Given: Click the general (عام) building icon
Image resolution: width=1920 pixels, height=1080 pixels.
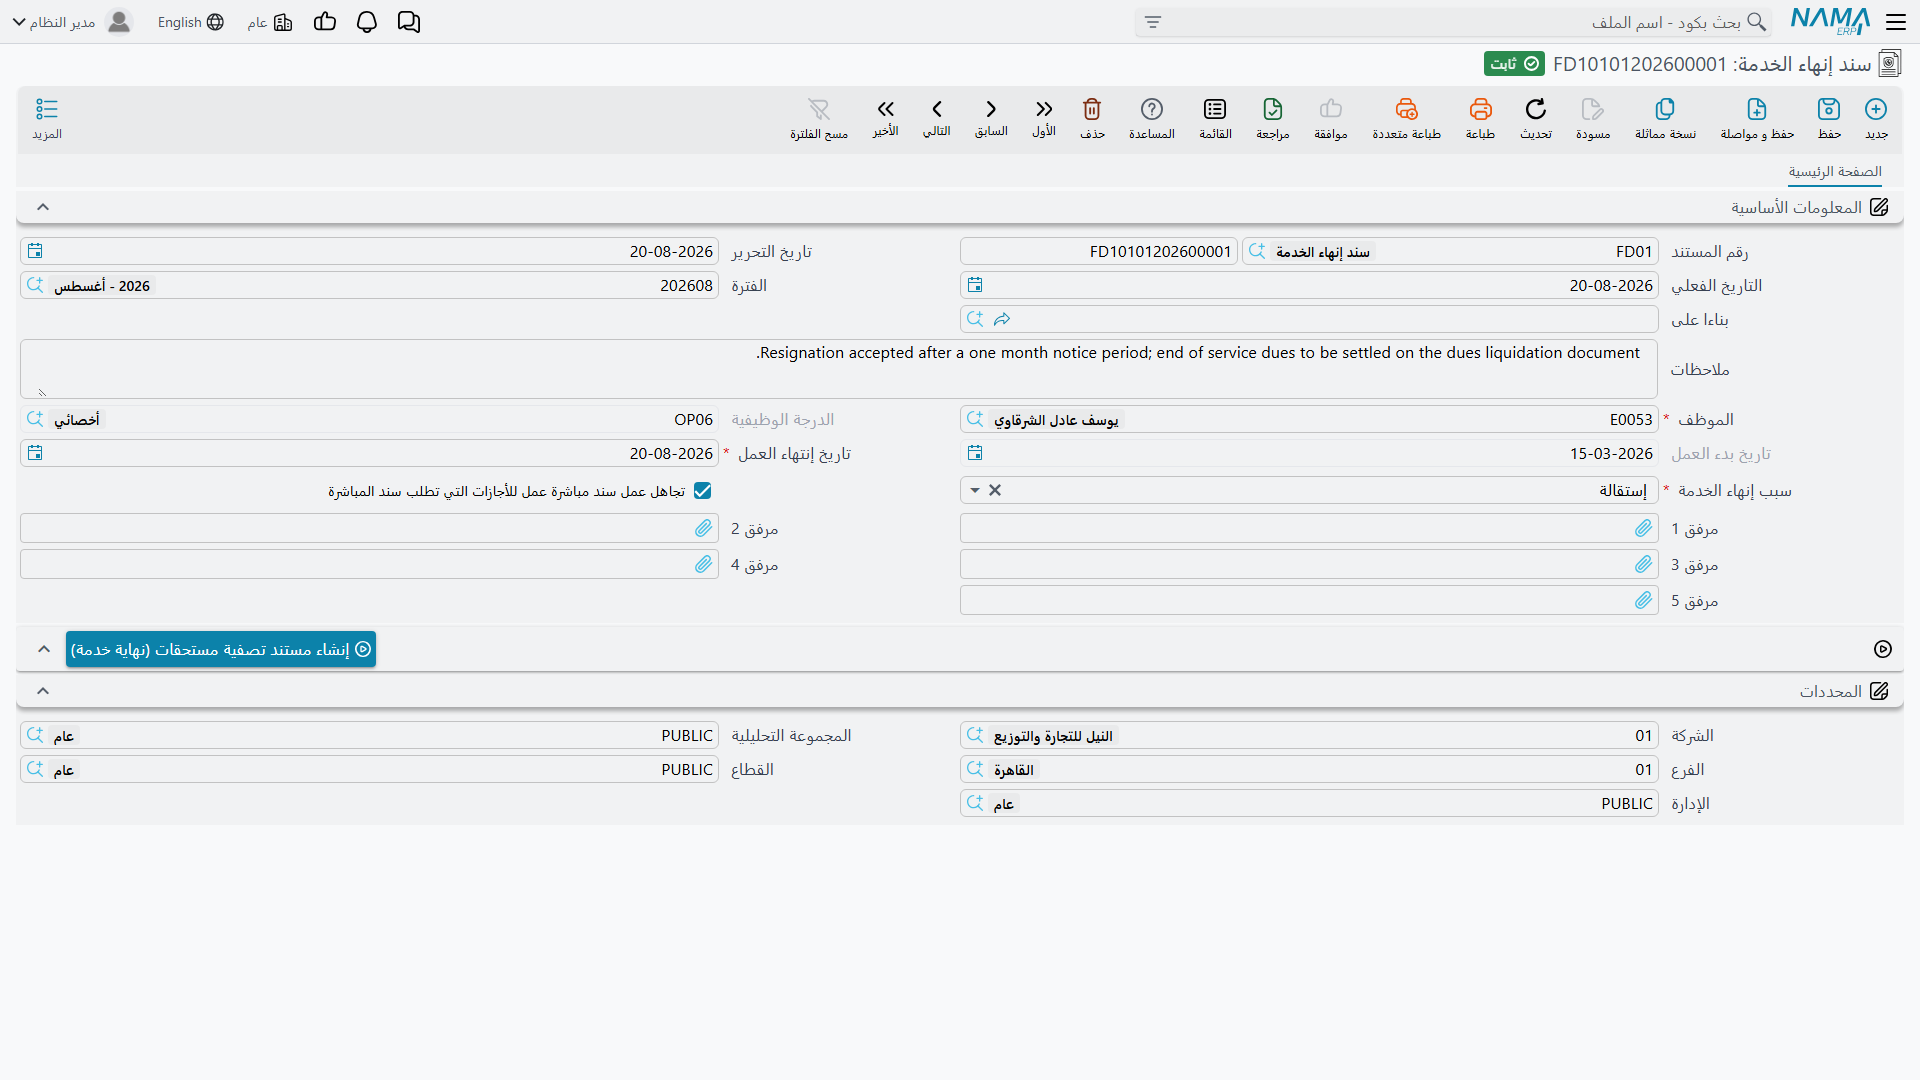Looking at the screenshot, I should (283, 22).
